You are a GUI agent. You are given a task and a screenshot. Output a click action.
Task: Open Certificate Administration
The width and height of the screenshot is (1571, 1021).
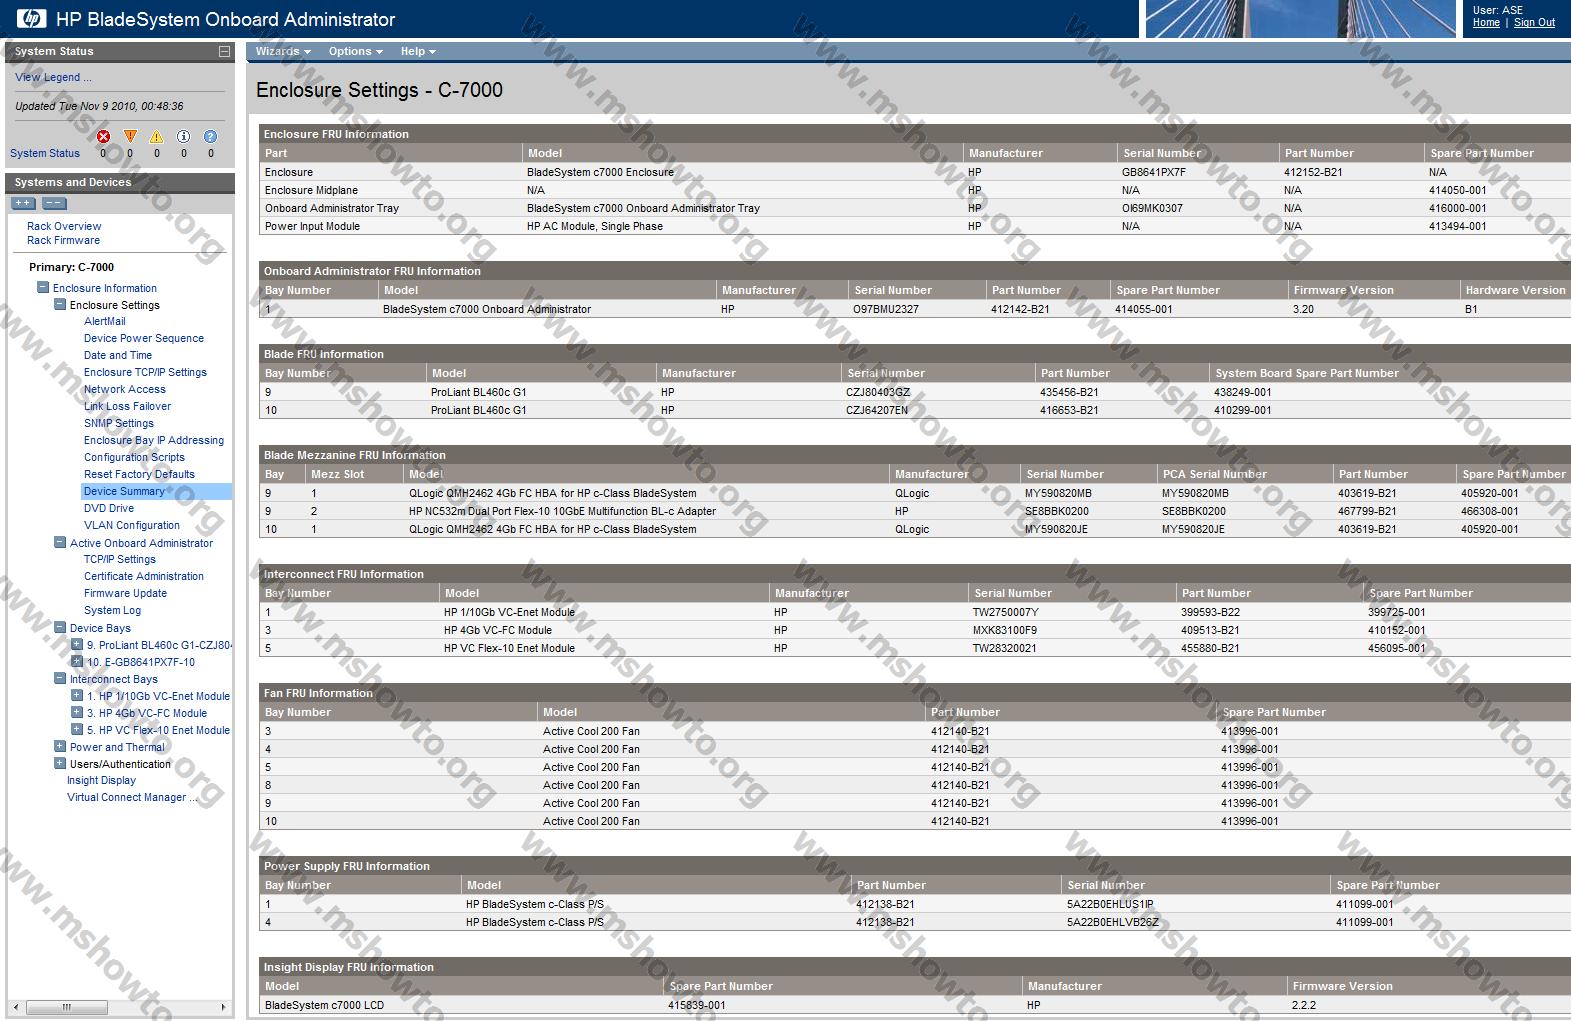coord(144,576)
